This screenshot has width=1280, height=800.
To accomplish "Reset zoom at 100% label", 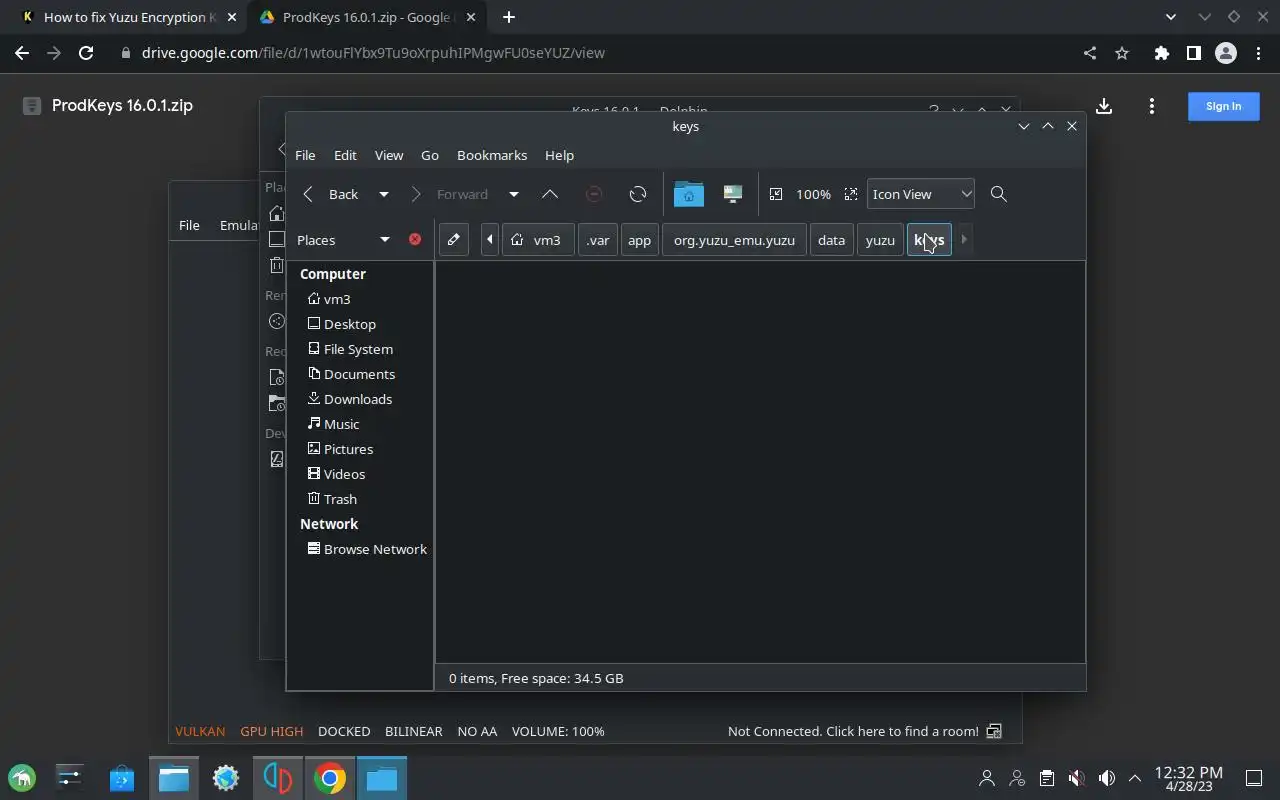I will pos(813,194).
